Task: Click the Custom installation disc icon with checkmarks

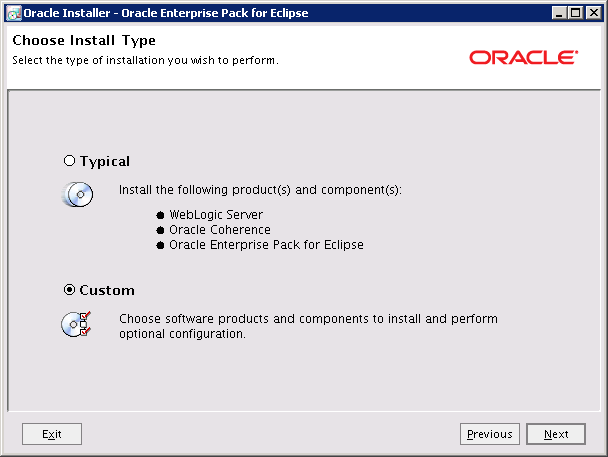Action: click(77, 324)
